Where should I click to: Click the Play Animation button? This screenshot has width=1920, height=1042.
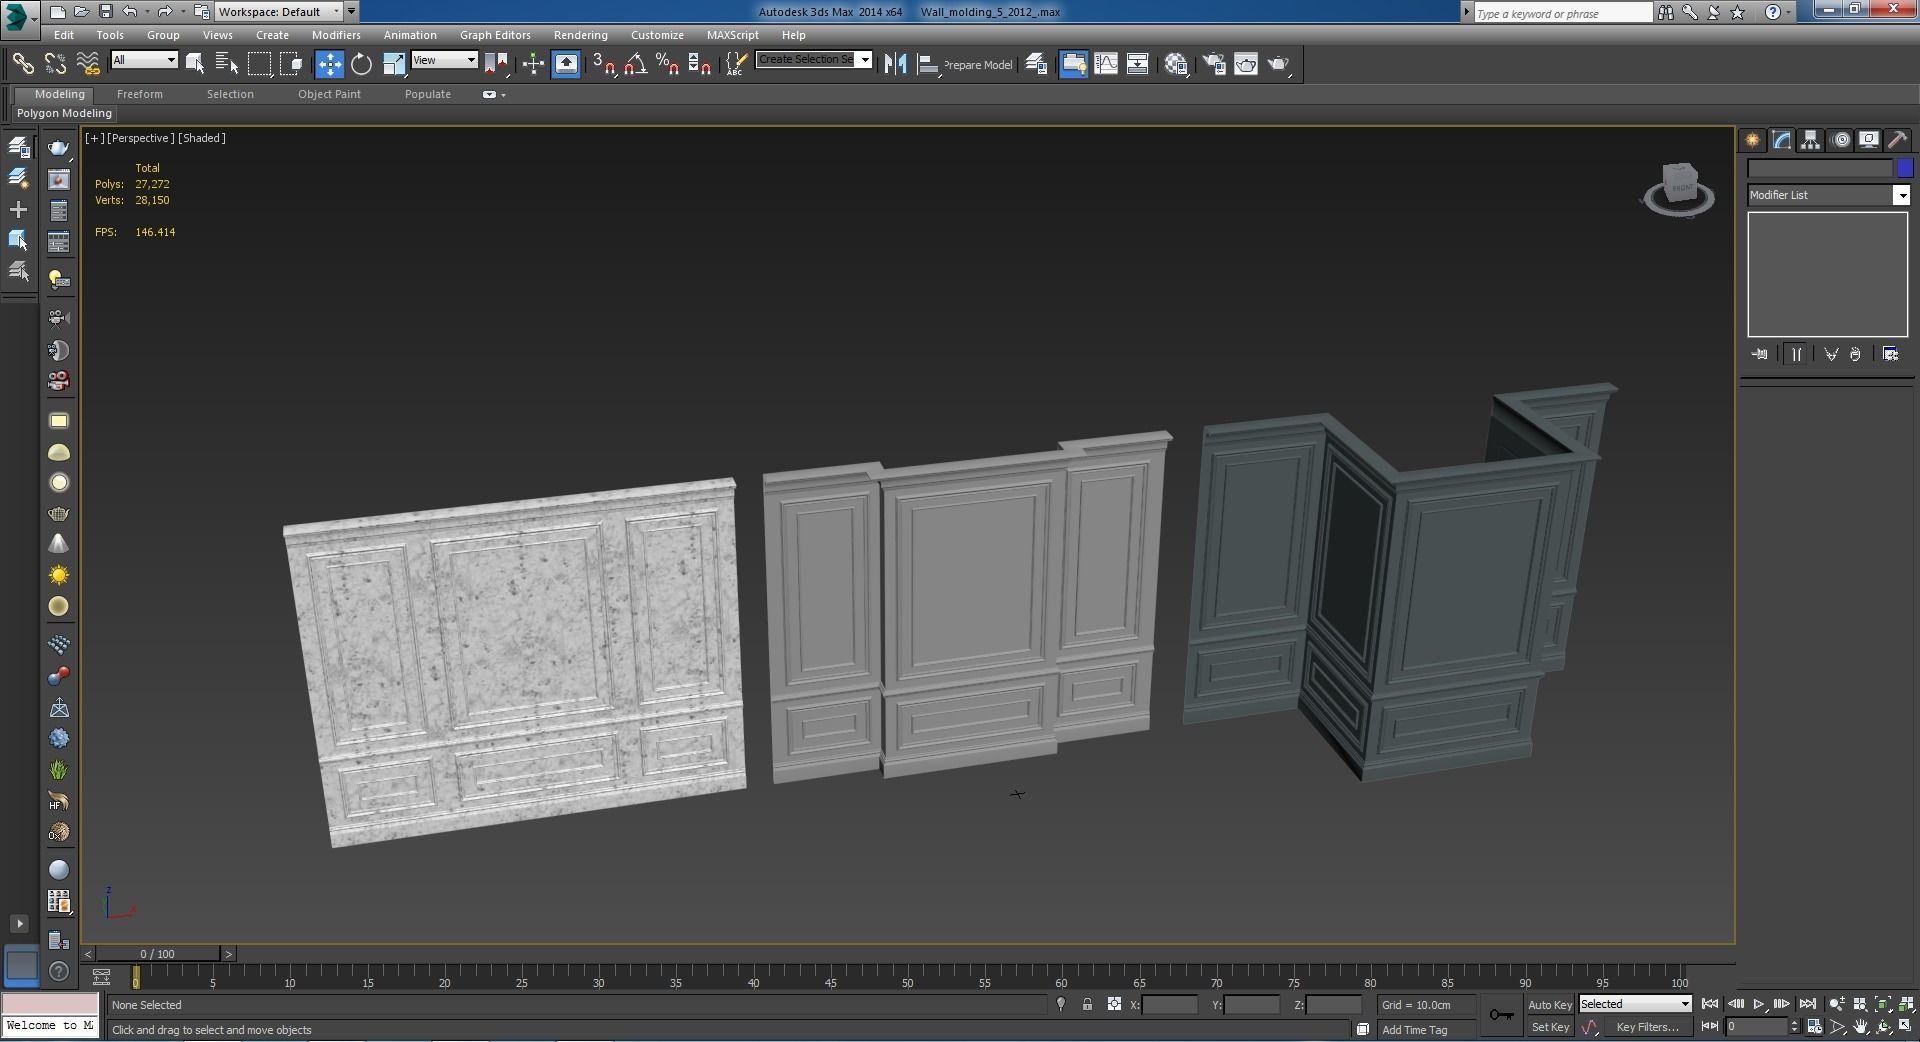pos(1758,1004)
